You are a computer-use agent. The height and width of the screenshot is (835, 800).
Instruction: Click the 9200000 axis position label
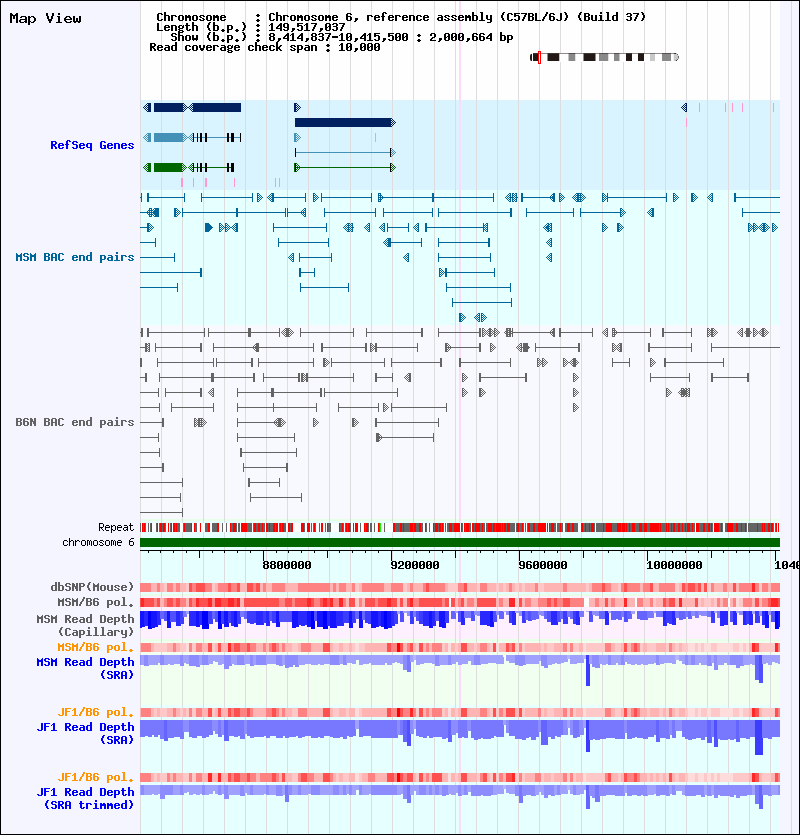415,565
